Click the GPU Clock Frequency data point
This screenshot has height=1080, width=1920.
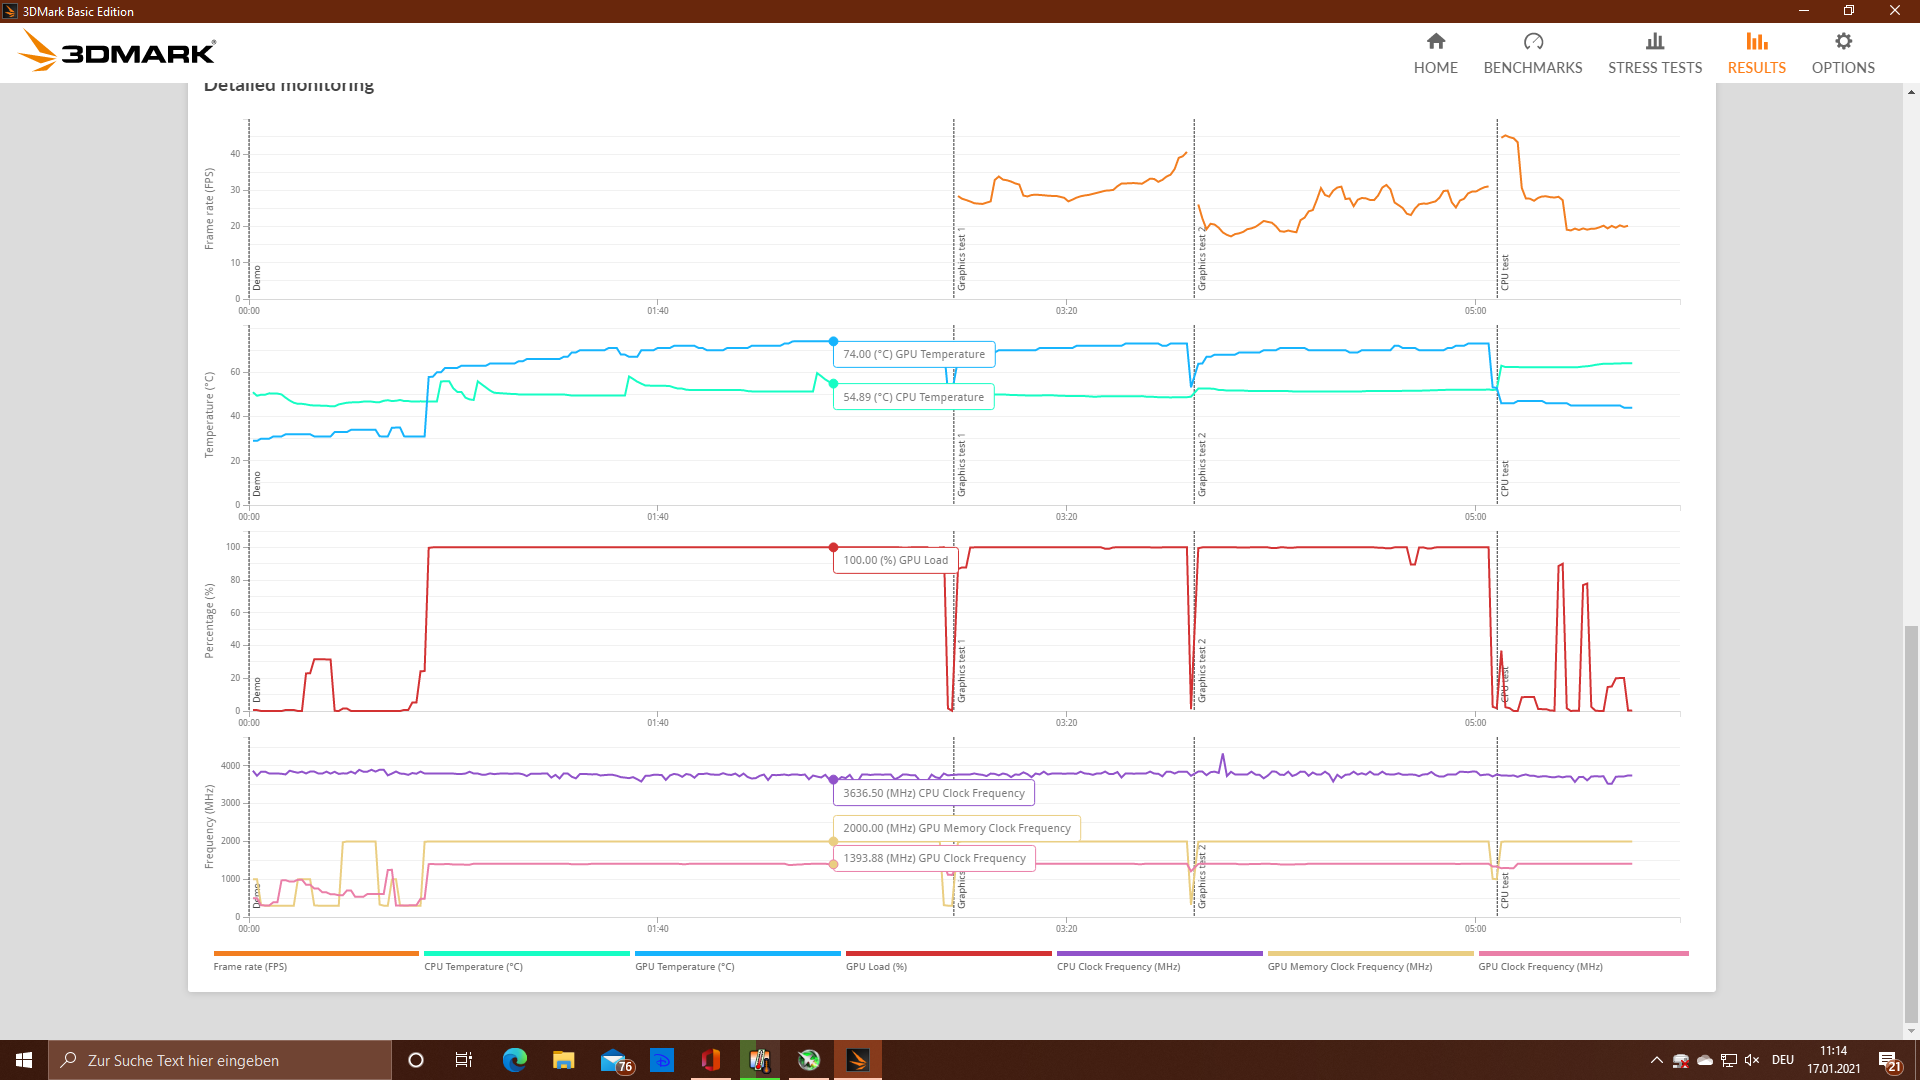coord(833,864)
